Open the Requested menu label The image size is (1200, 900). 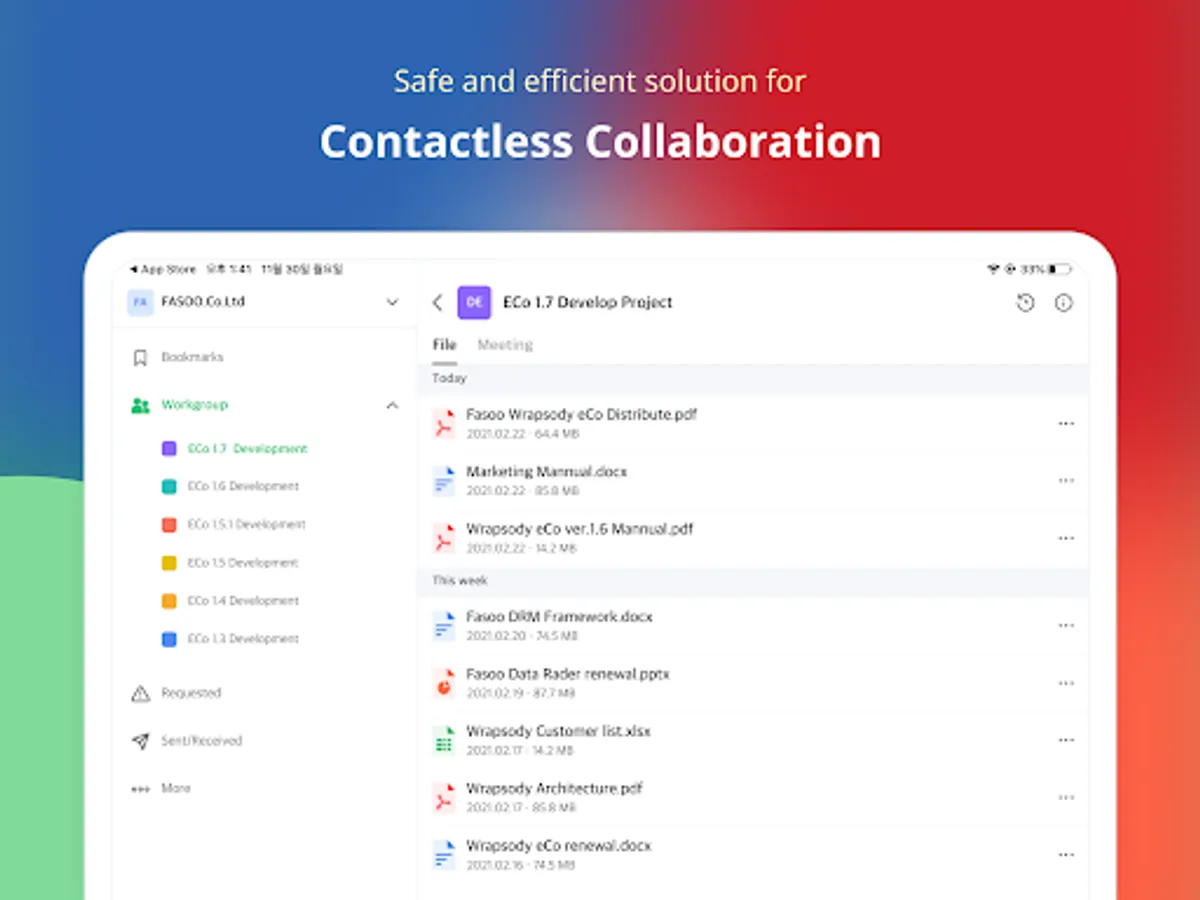[191, 693]
